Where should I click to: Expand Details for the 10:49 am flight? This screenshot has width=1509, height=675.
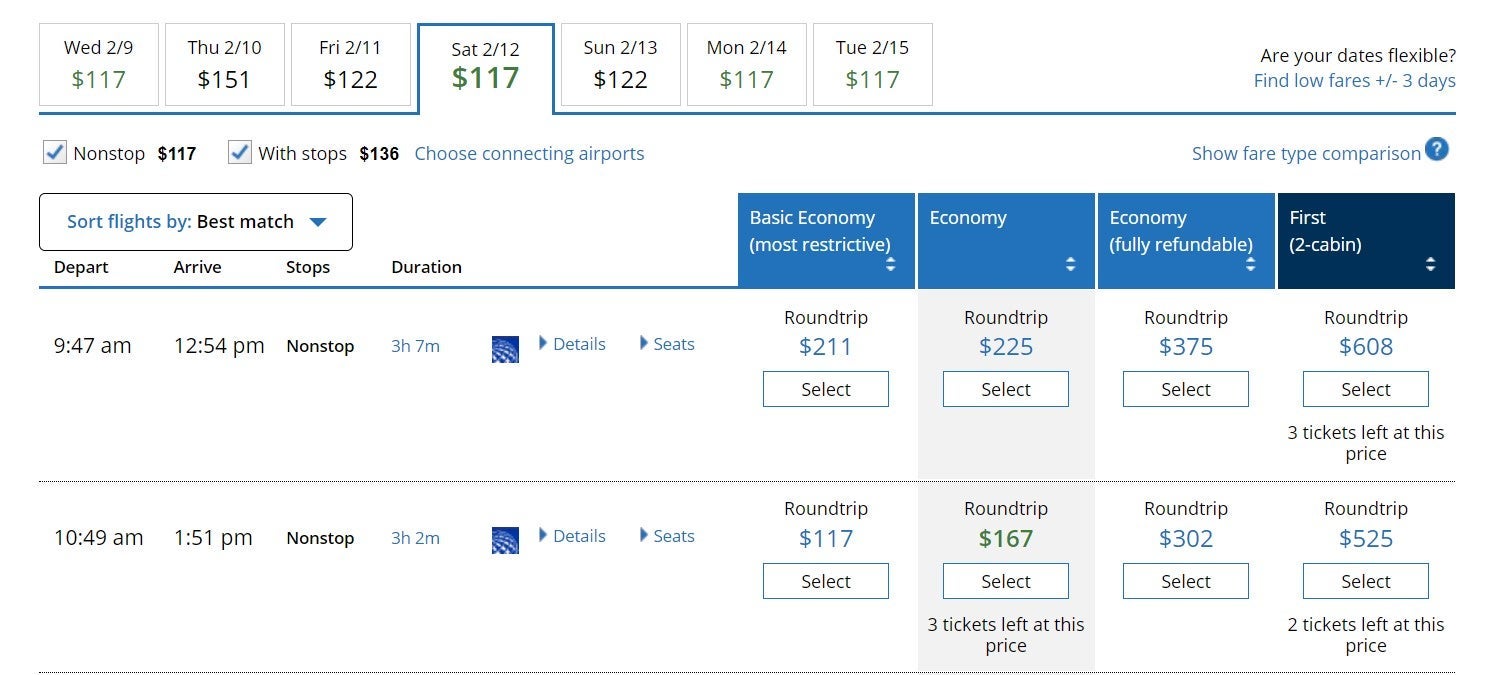click(572, 536)
